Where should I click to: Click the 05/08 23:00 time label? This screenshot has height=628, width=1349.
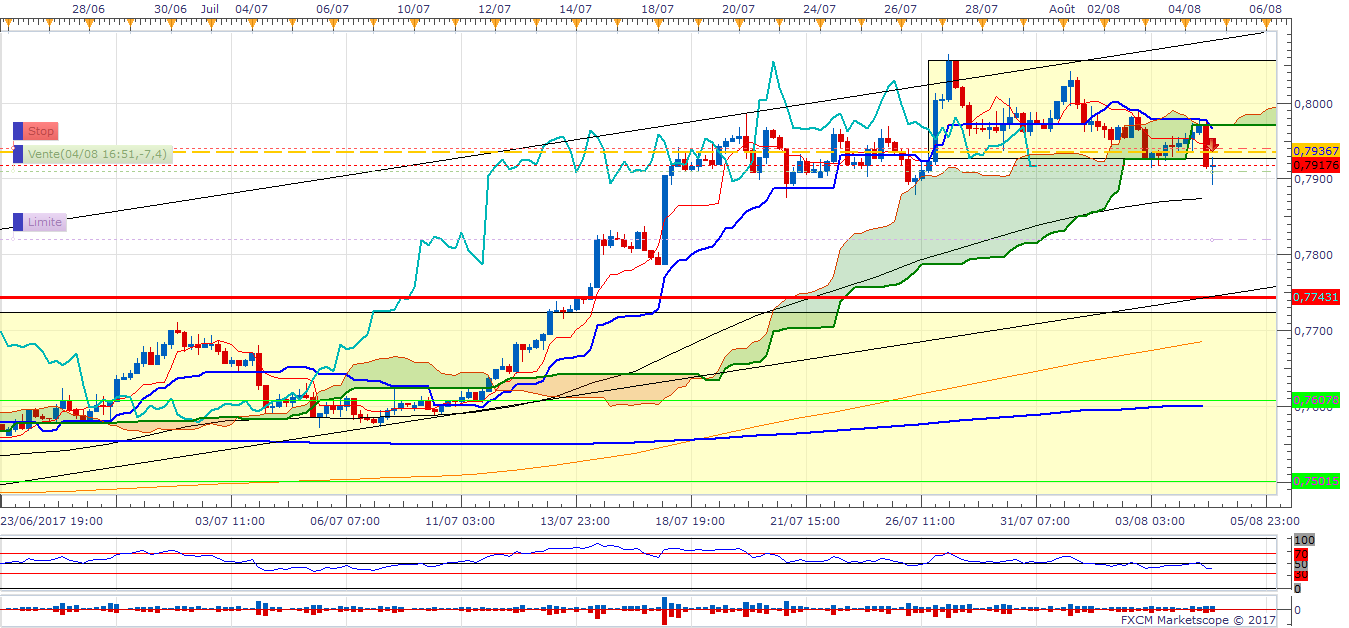1266,521
